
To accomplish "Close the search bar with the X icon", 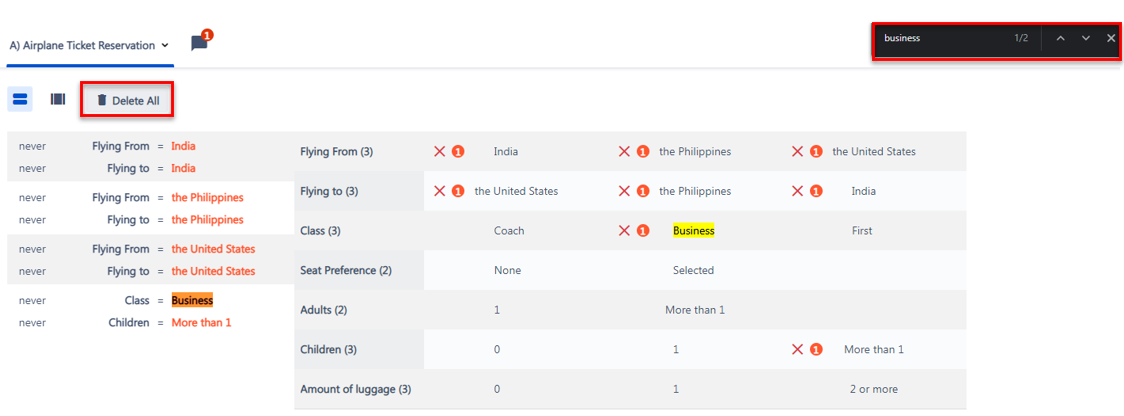I will click(1110, 38).
